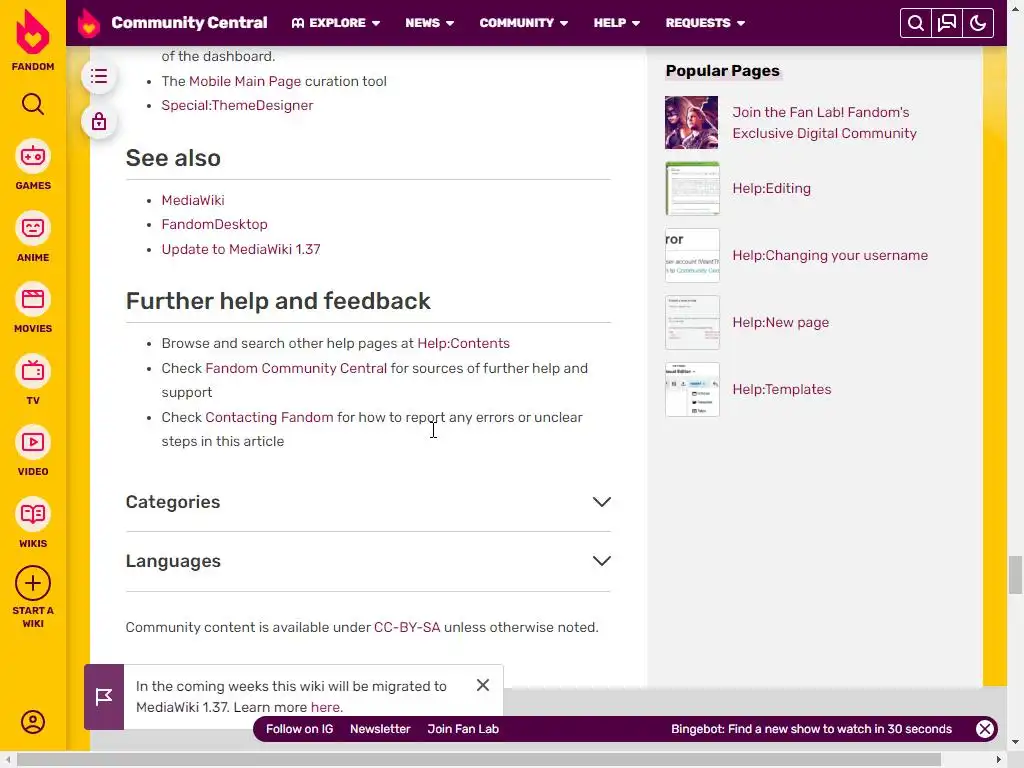The image size is (1024, 768).
Task: Click the sidebar search magnifier icon
Action: [x=33, y=104]
